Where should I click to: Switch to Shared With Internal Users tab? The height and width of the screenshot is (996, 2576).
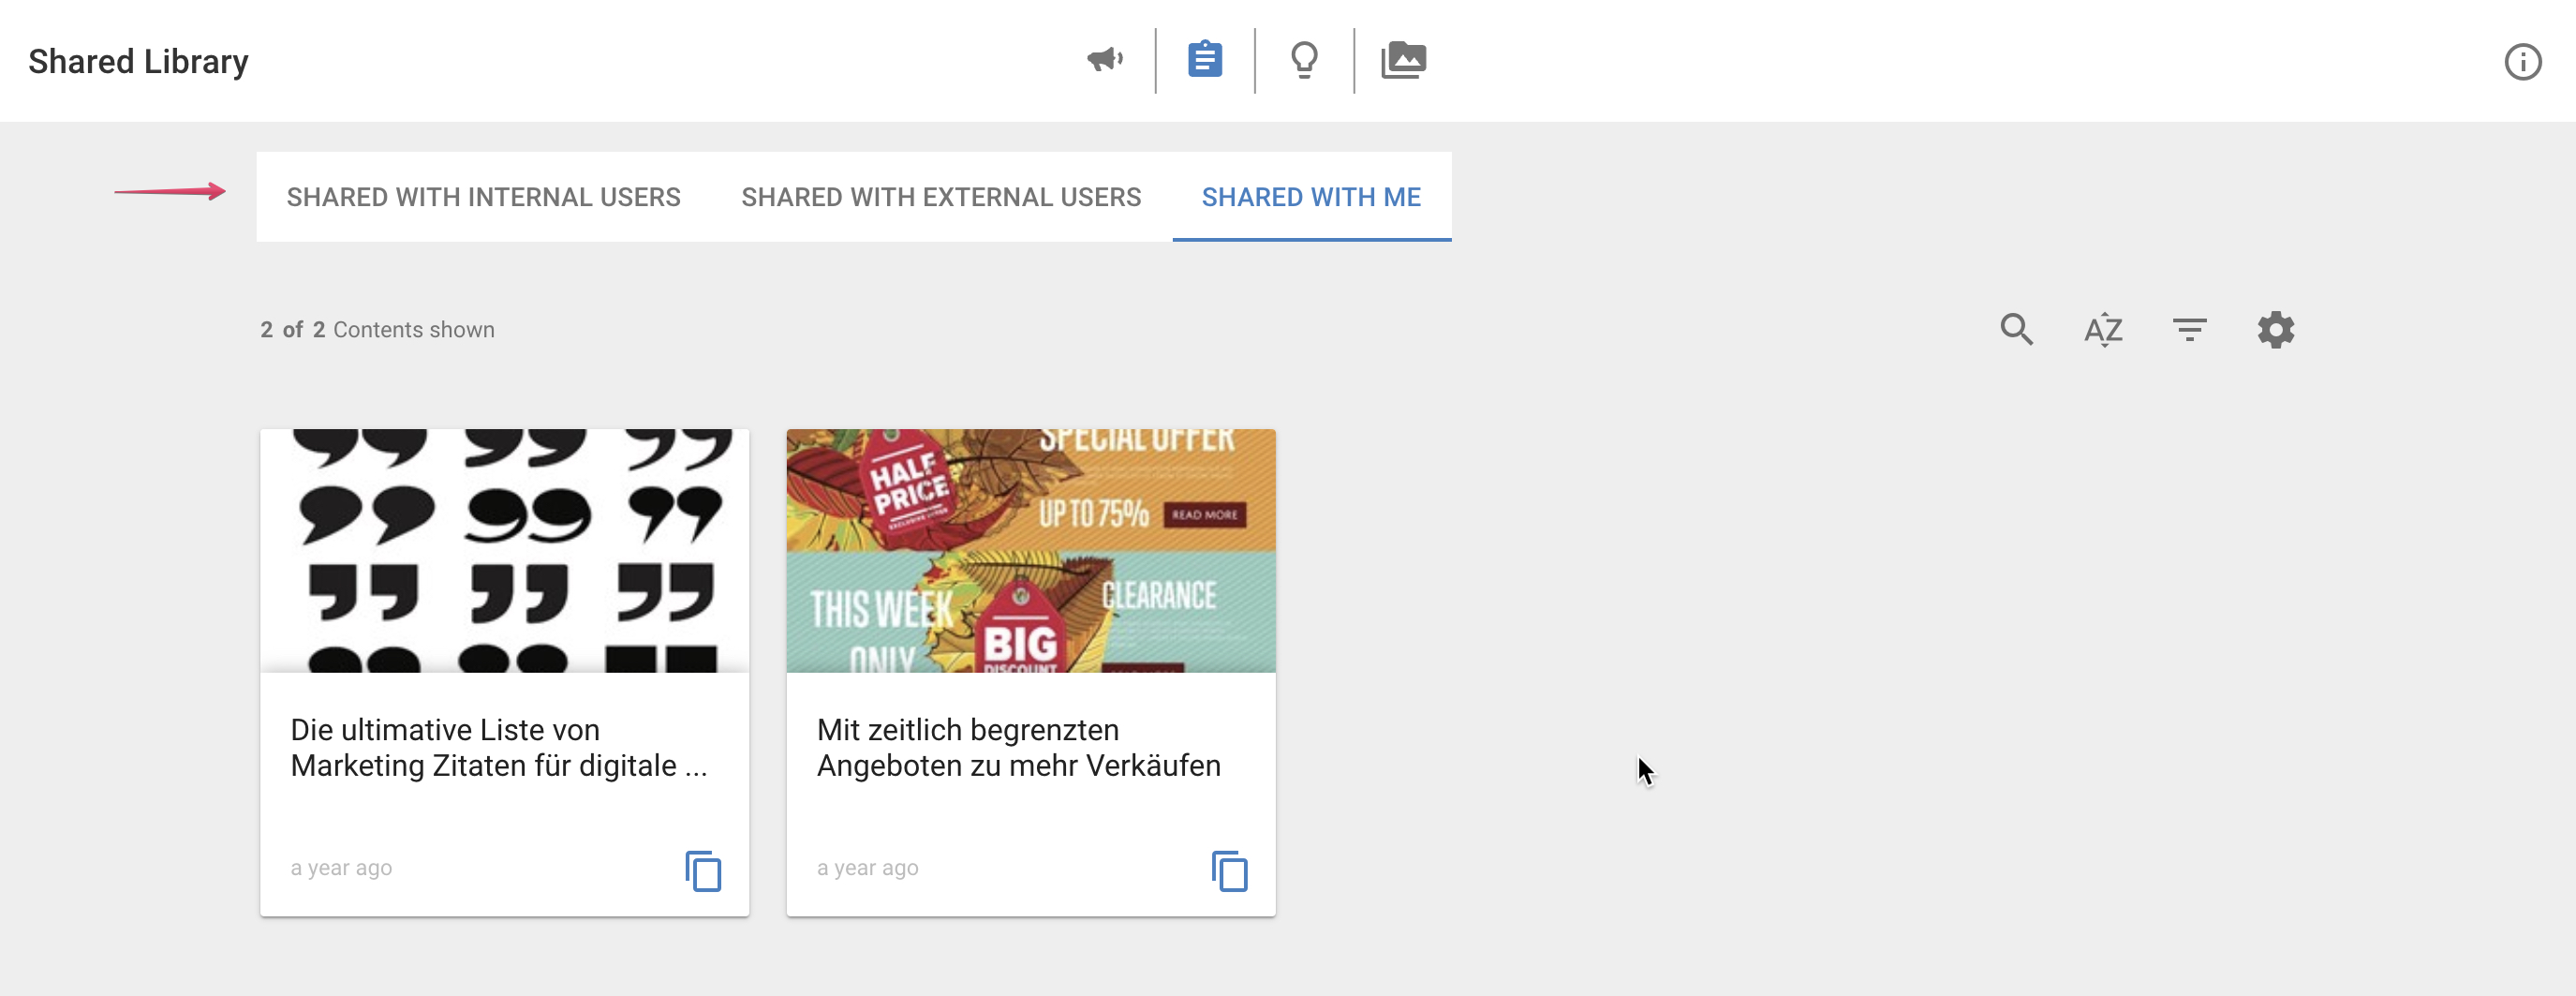pos(483,197)
